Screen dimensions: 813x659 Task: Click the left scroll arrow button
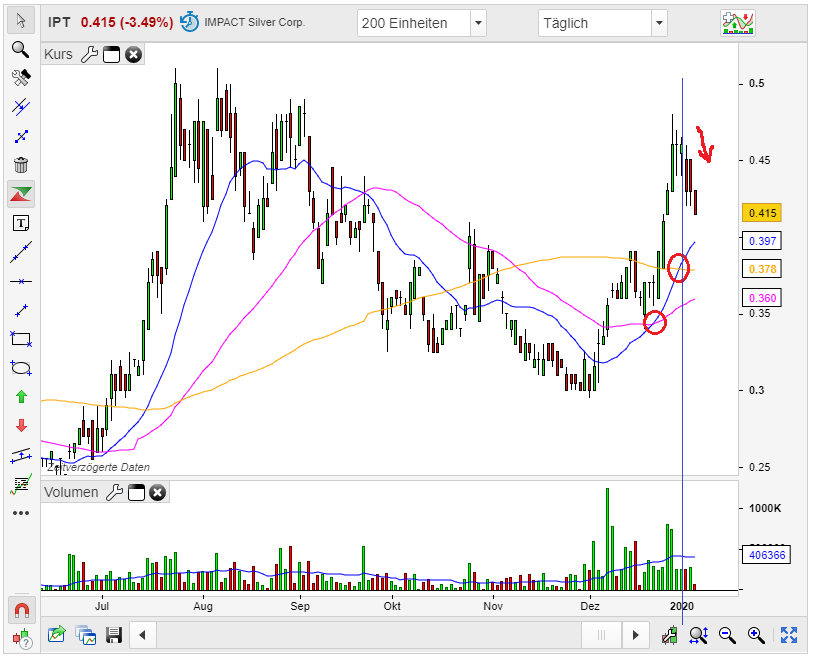click(x=143, y=635)
